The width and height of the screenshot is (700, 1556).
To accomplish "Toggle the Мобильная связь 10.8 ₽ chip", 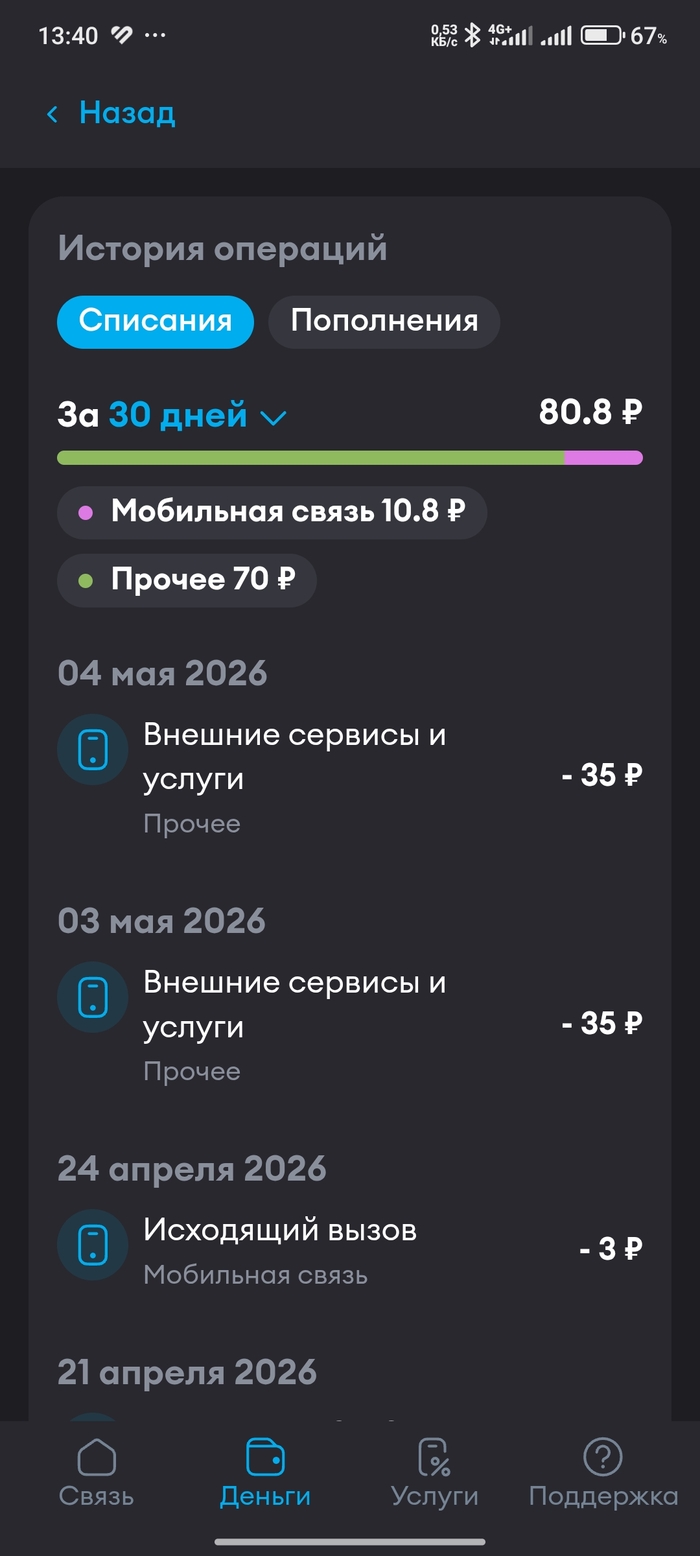I will (x=272, y=512).
